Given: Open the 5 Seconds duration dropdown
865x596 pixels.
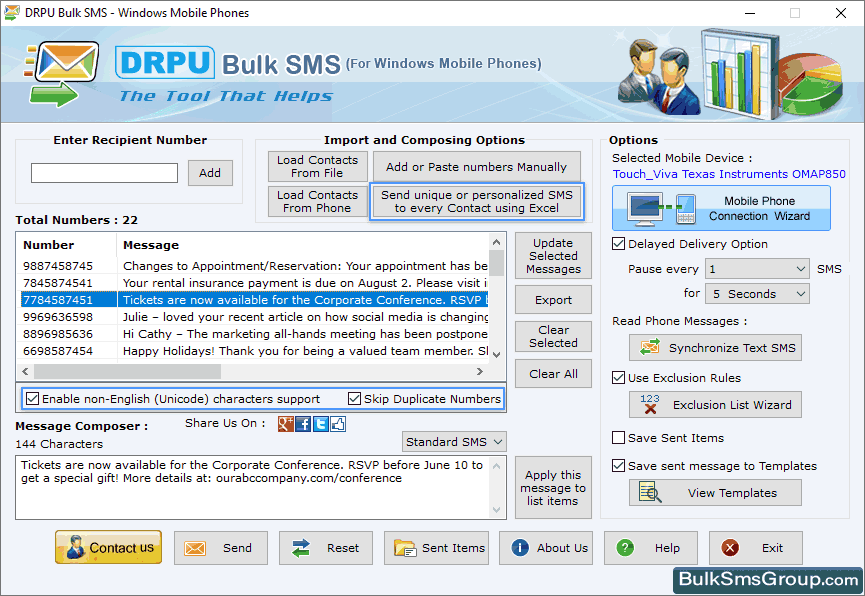Looking at the screenshot, I should 757,294.
